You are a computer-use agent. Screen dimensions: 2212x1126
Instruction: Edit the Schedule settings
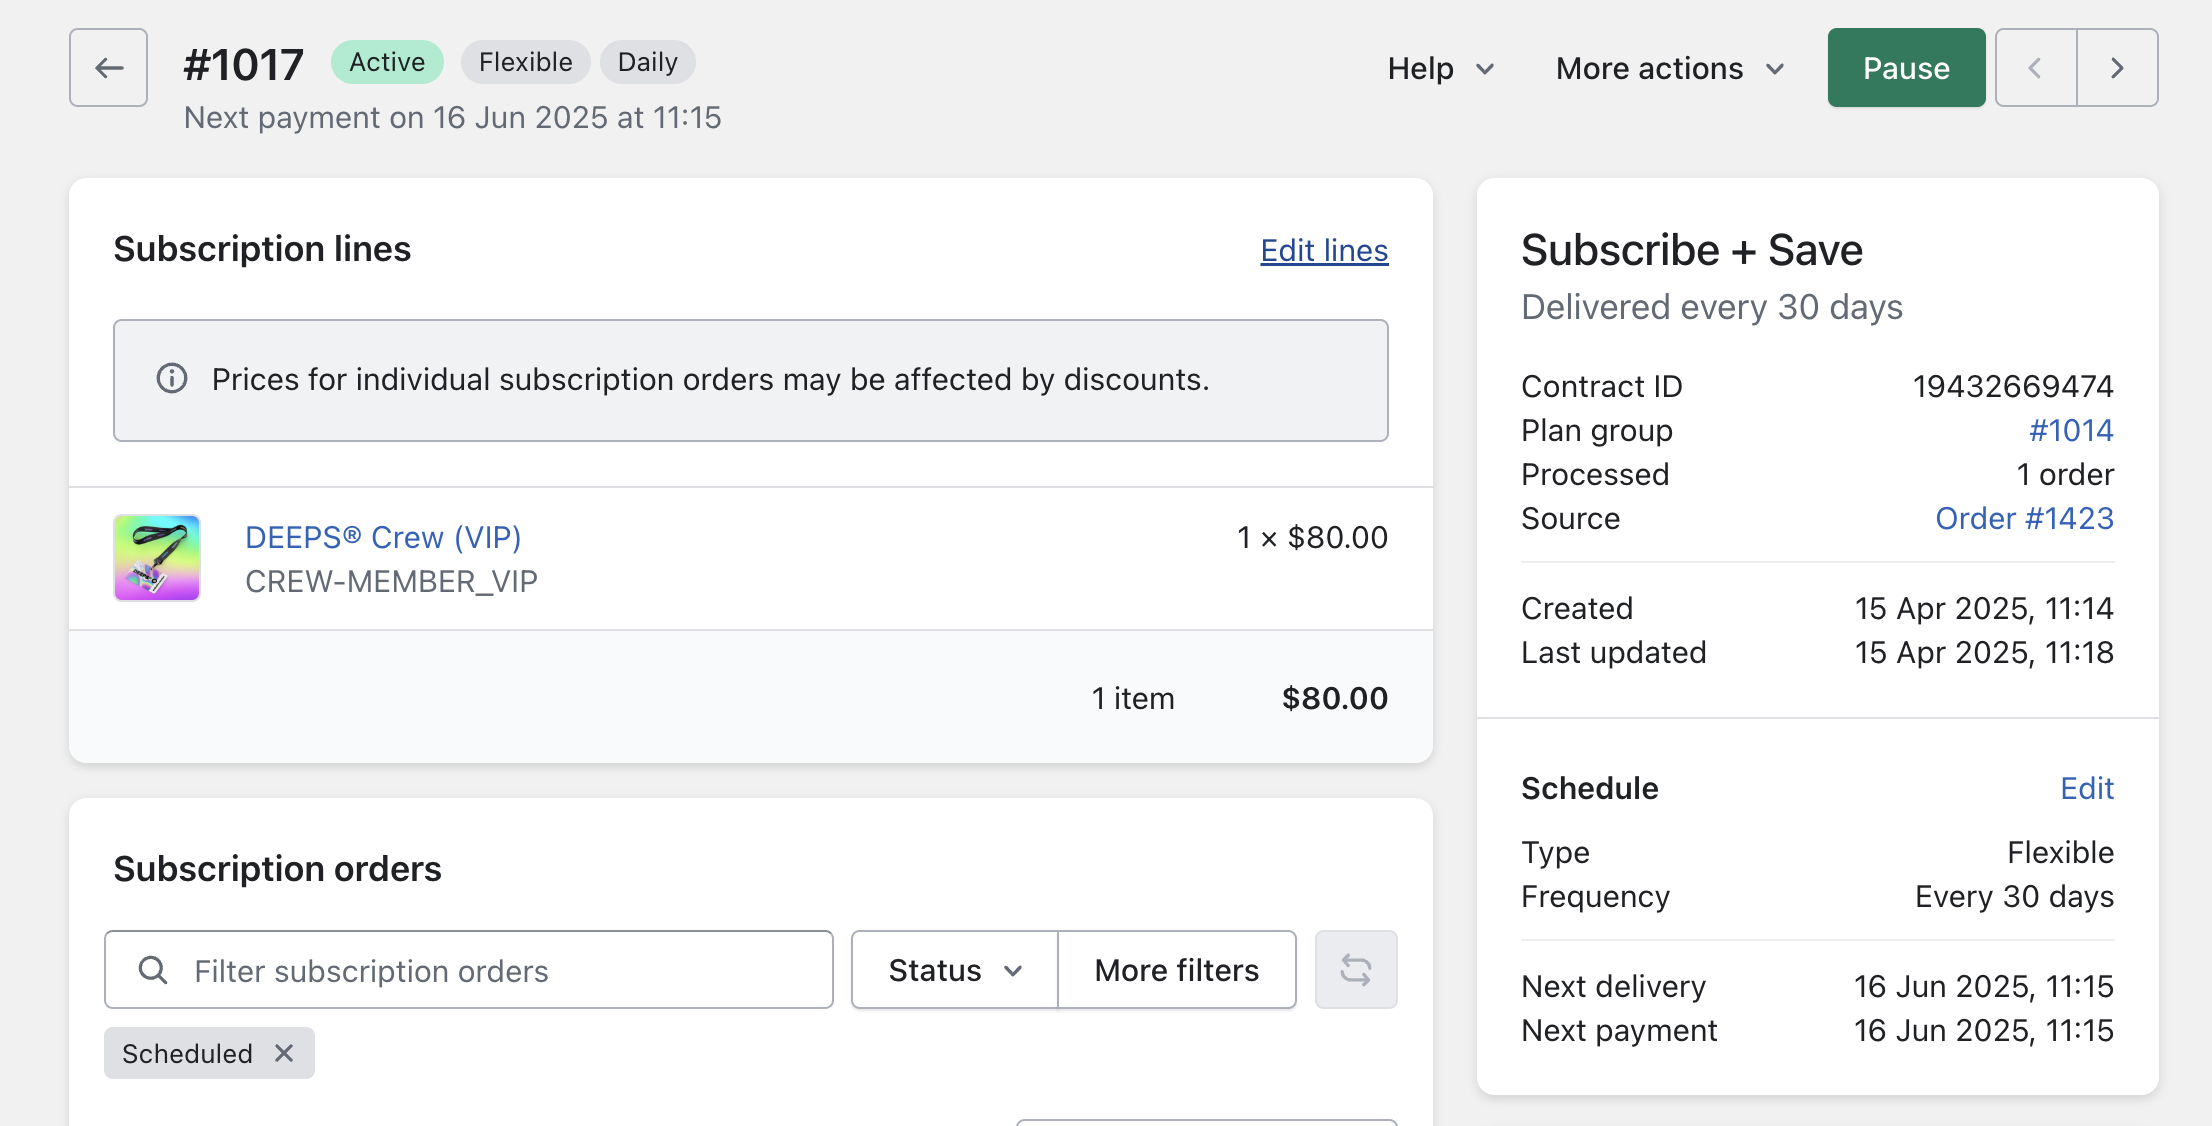click(2086, 788)
